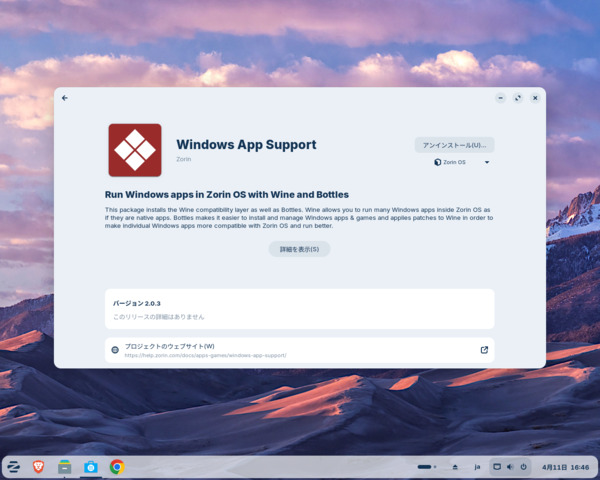Open the Zorin OS source dropdown
Image resolution: width=600 pixels, height=480 pixels.
[x=461, y=162]
